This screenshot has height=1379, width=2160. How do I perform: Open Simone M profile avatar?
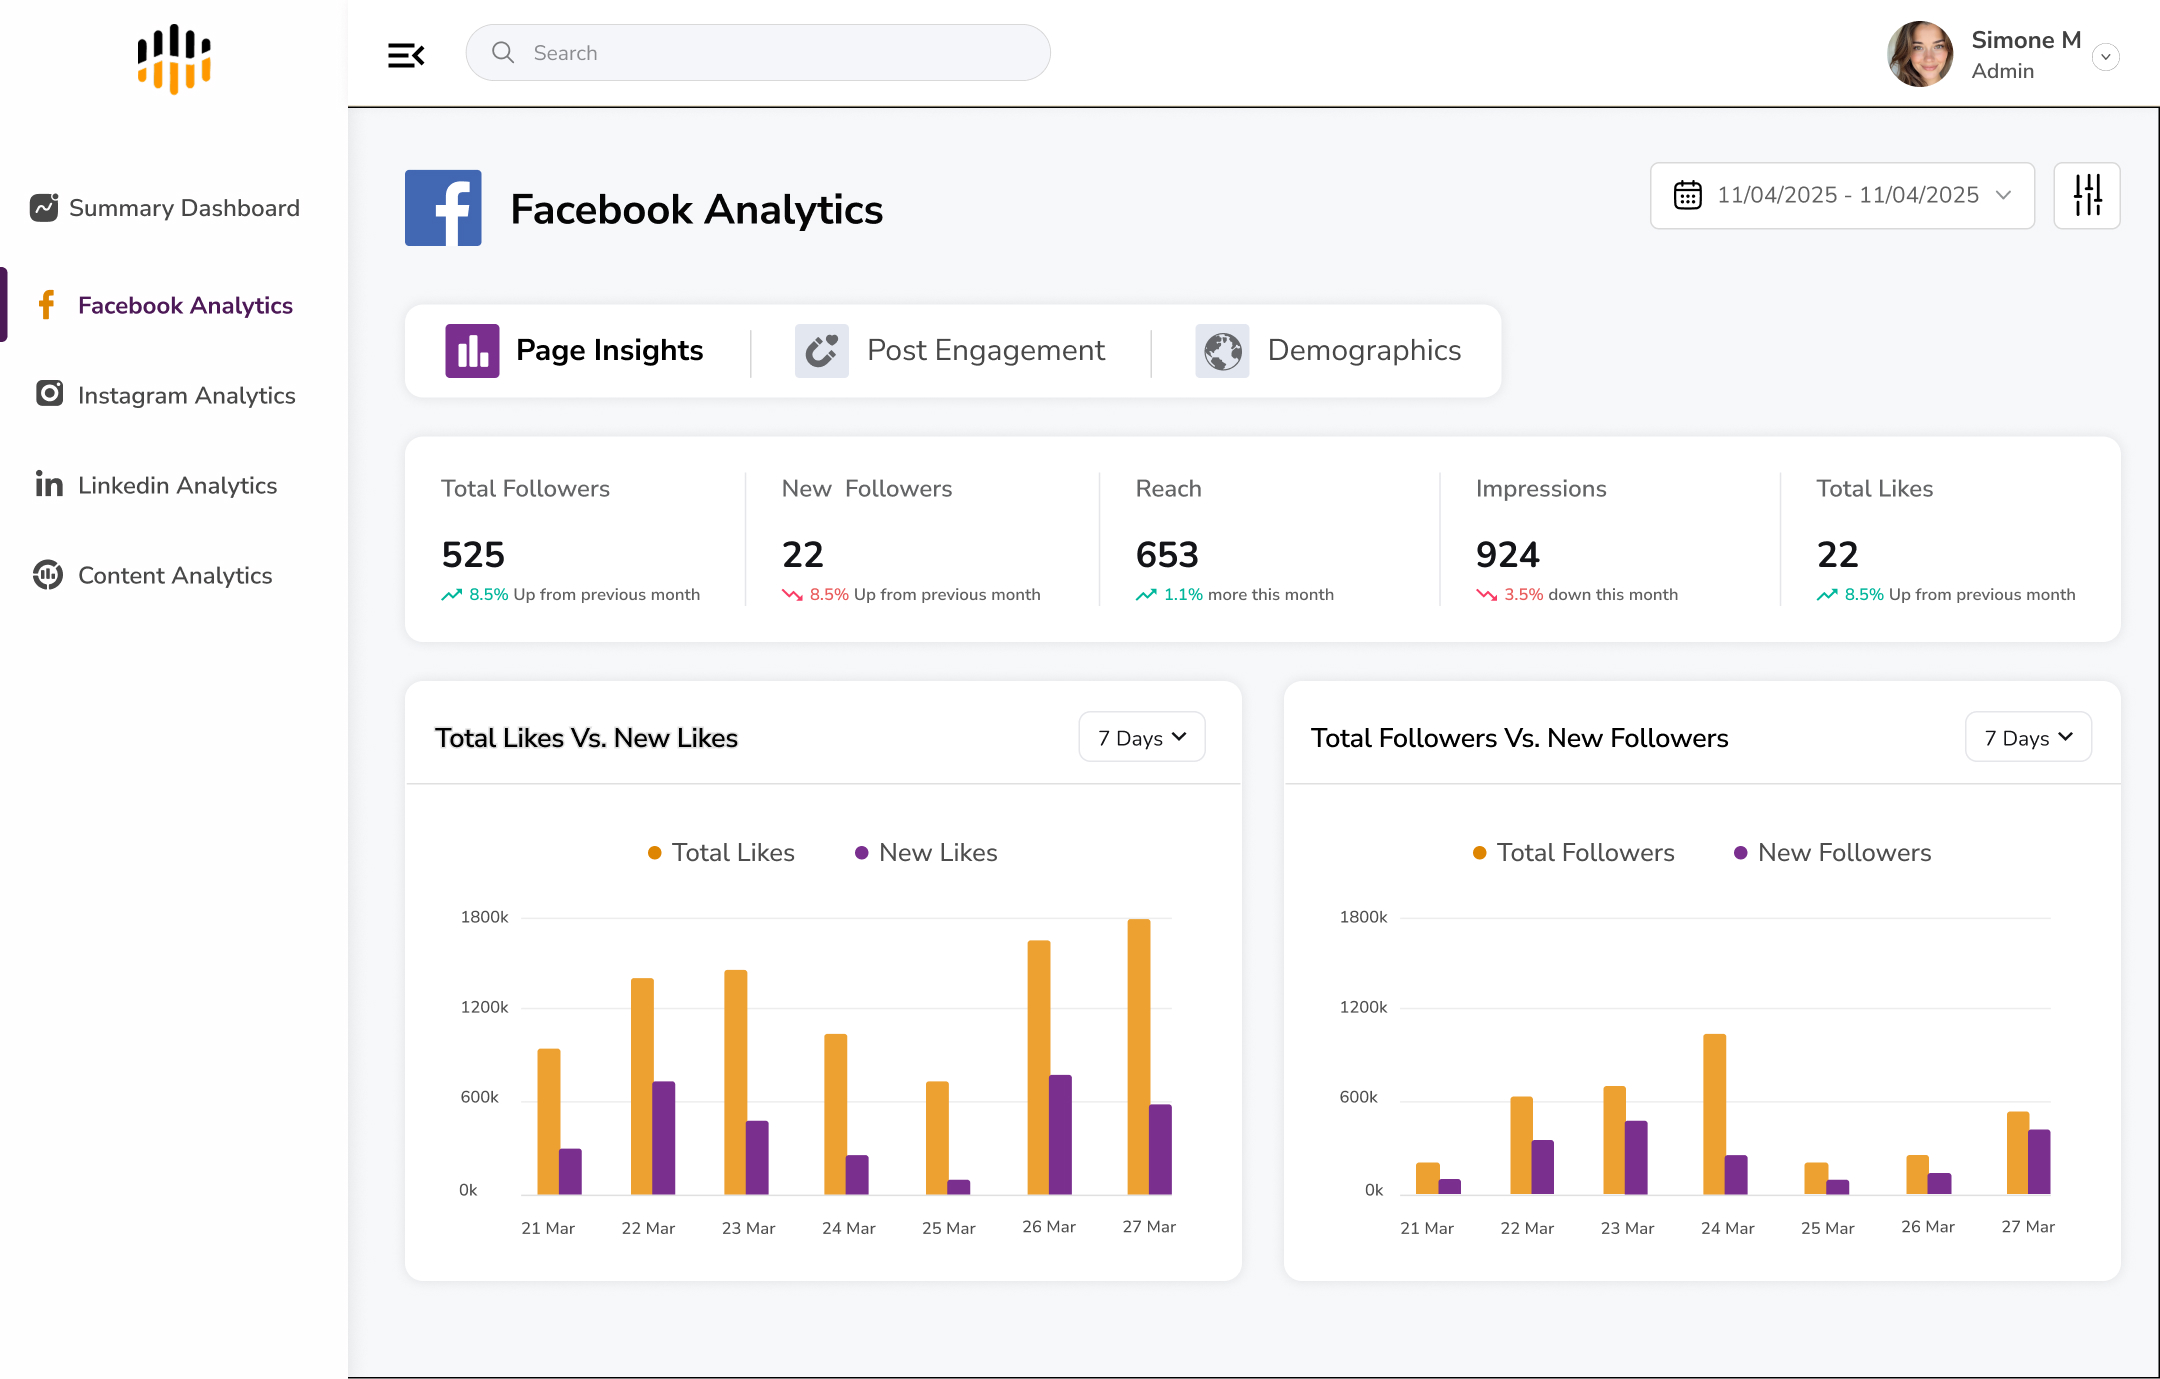pos(1920,55)
